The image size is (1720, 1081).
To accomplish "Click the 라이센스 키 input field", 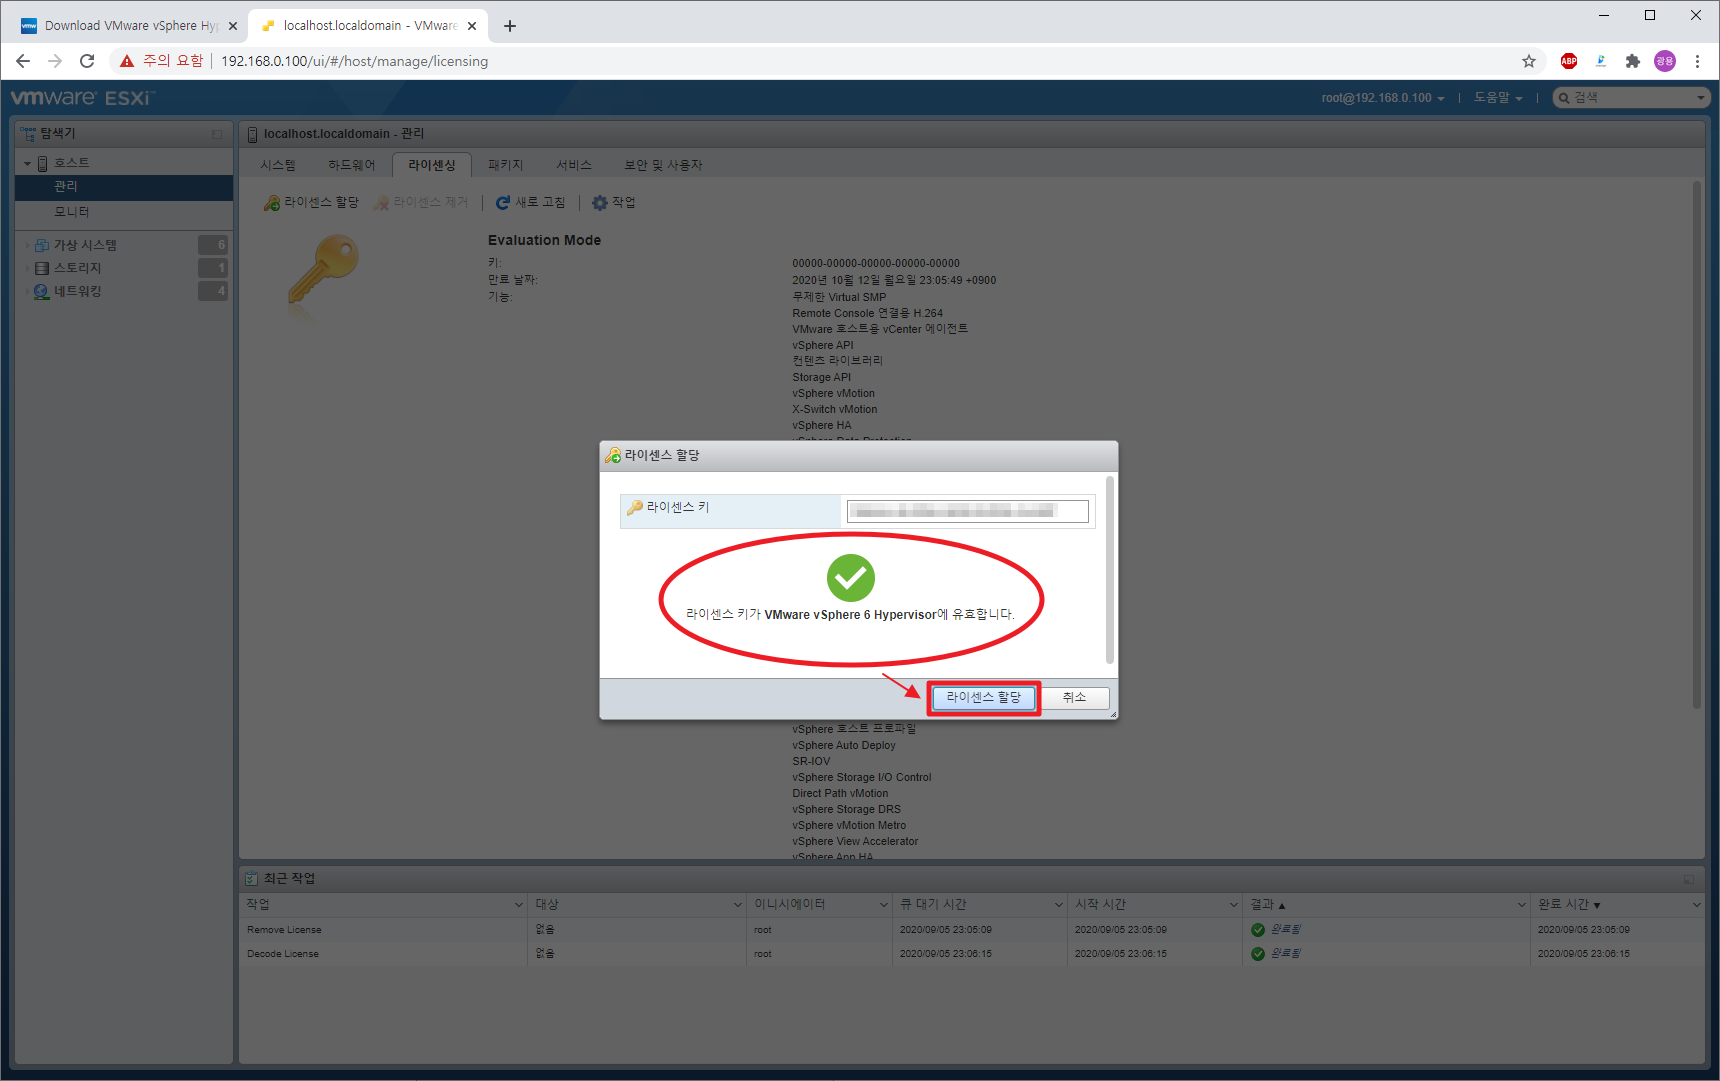I will coord(968,511).
